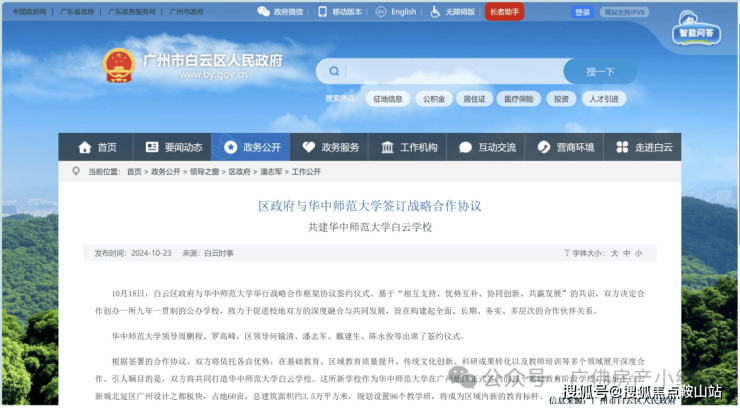Open the 走进白云 navigation tab
This screenshot has width=740, height=408.
coord(642,147)
